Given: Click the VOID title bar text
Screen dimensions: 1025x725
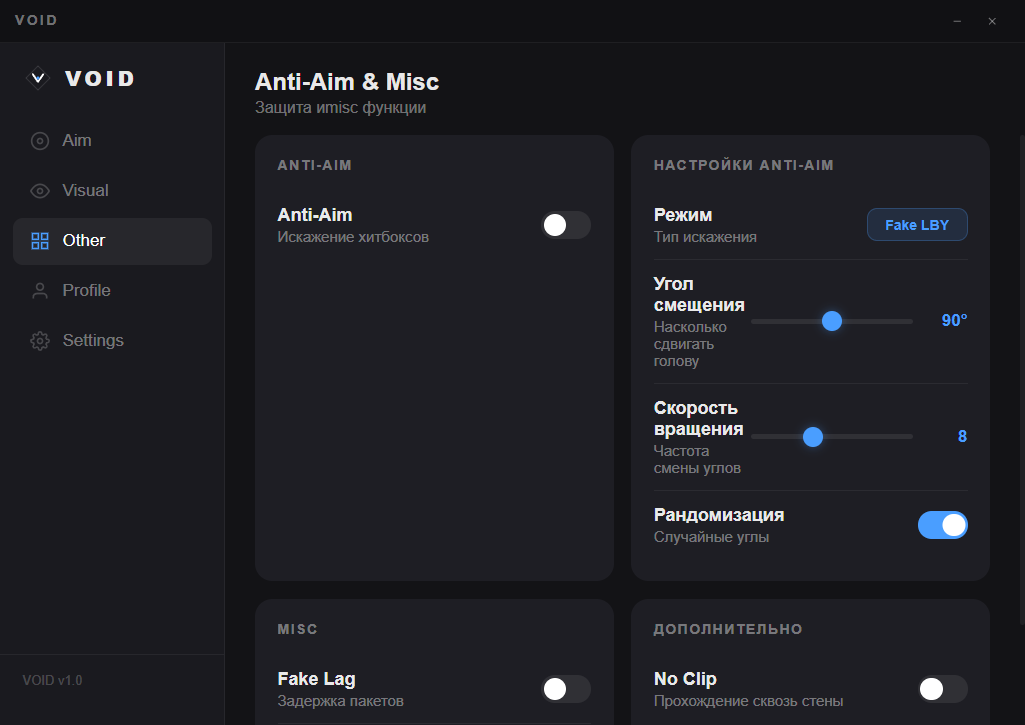Looking at the screenshot, I should [36, 20].
